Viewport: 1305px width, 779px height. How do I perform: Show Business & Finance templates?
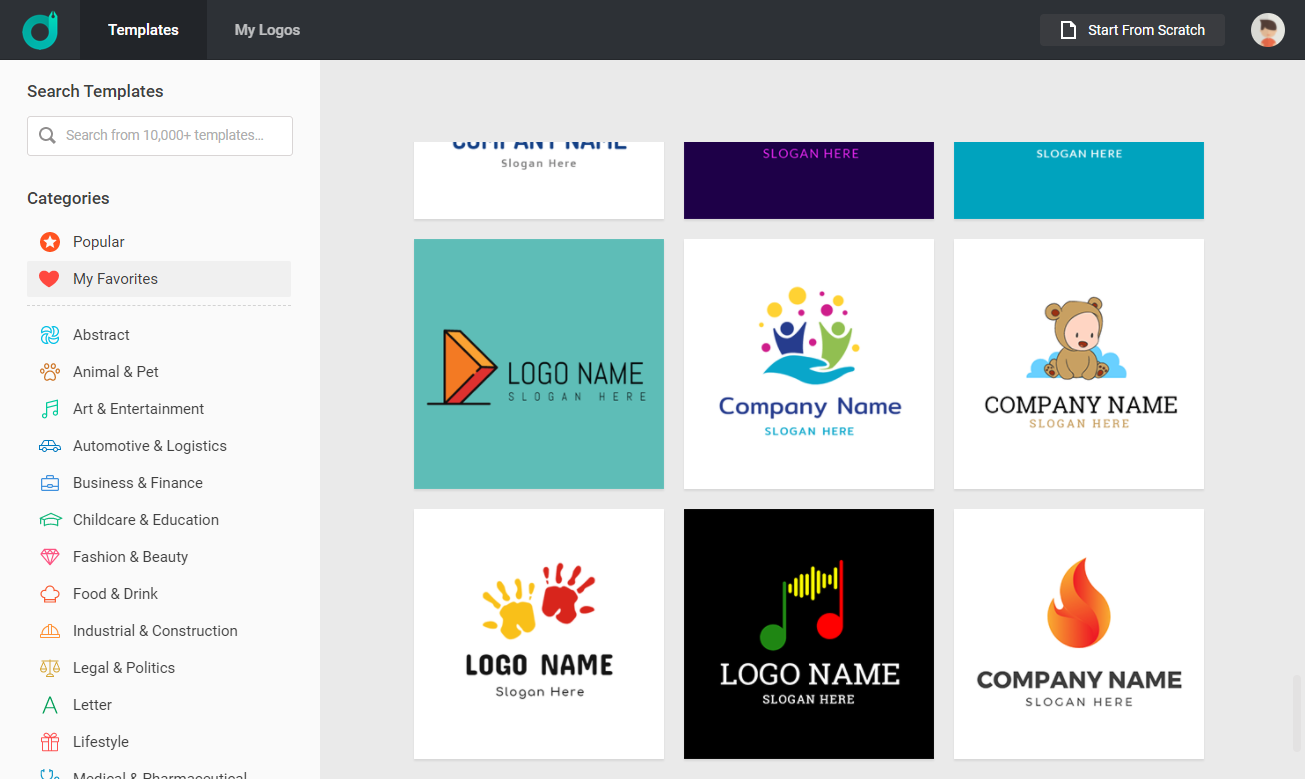click(159, 483)
